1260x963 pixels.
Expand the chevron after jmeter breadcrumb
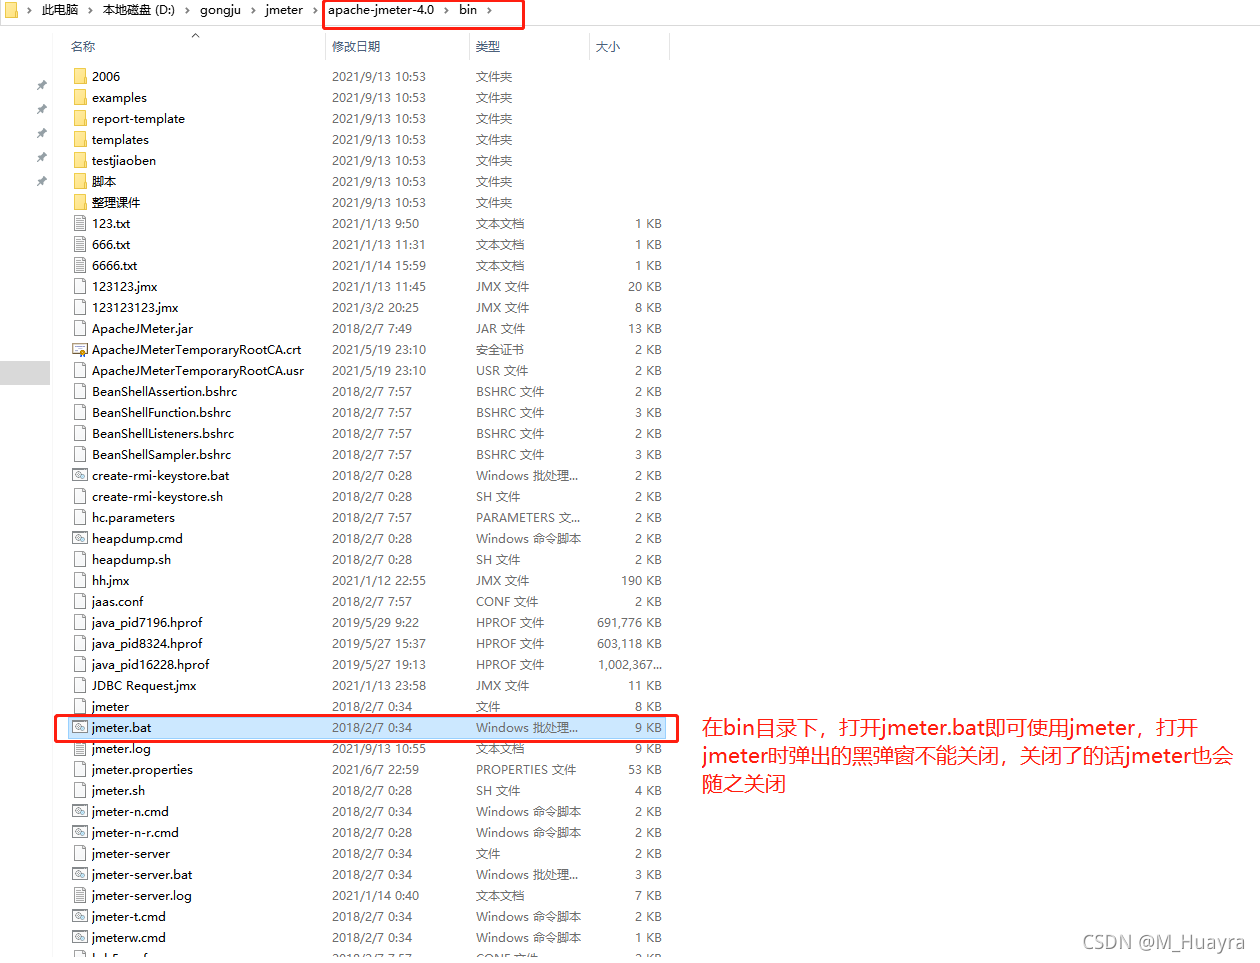pos(315,10)
